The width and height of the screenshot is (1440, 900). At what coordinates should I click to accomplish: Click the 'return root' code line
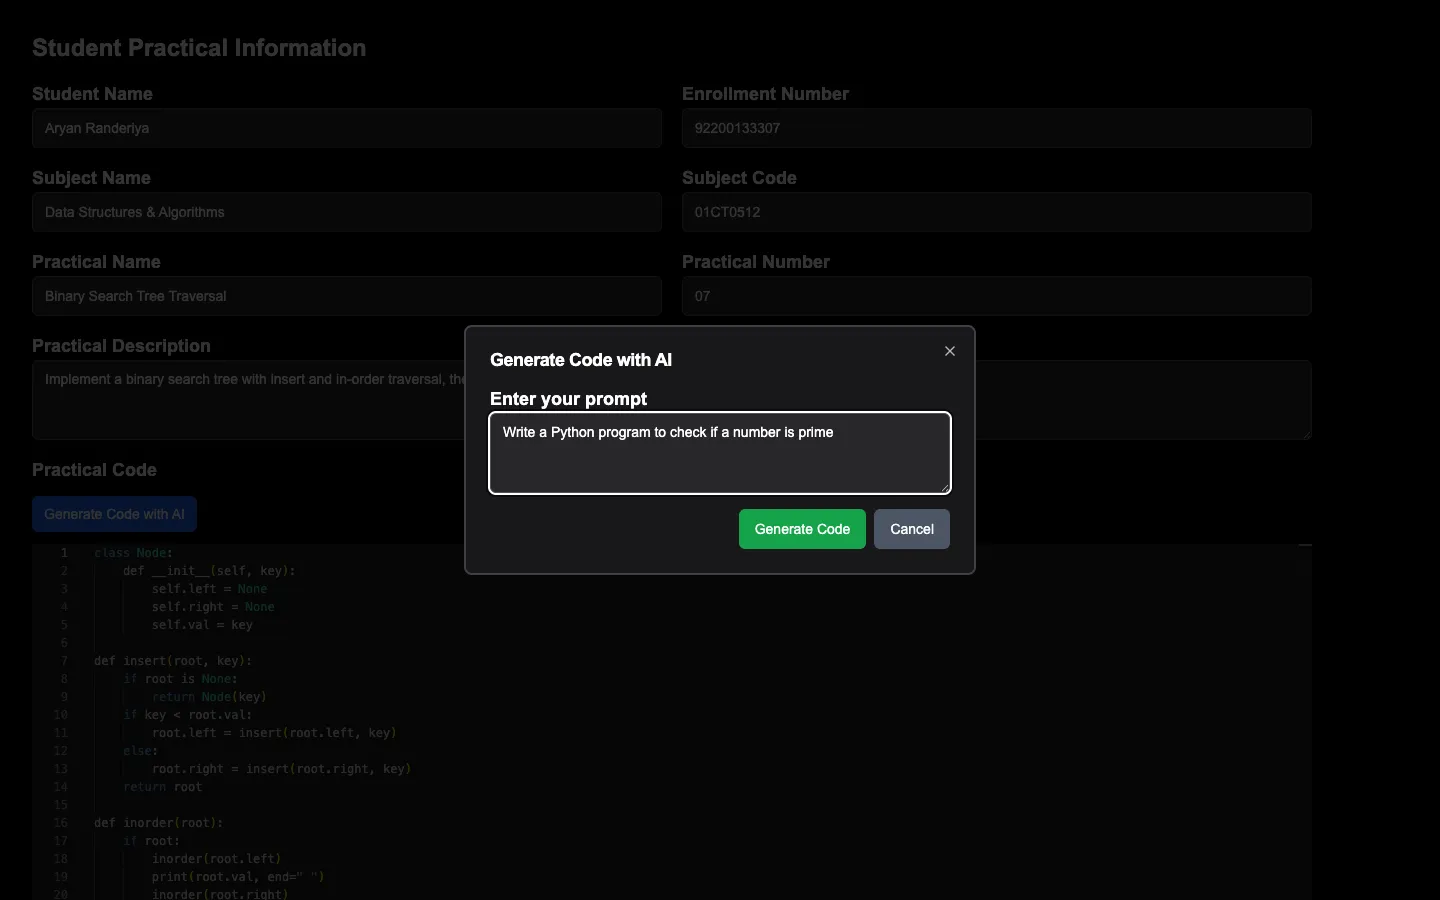click(x=163, y=787)
